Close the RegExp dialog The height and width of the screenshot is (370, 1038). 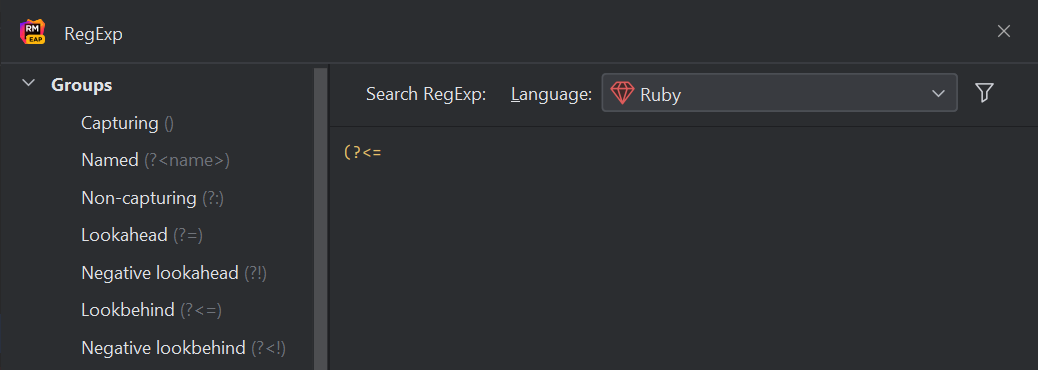(x=1004, y=31)
